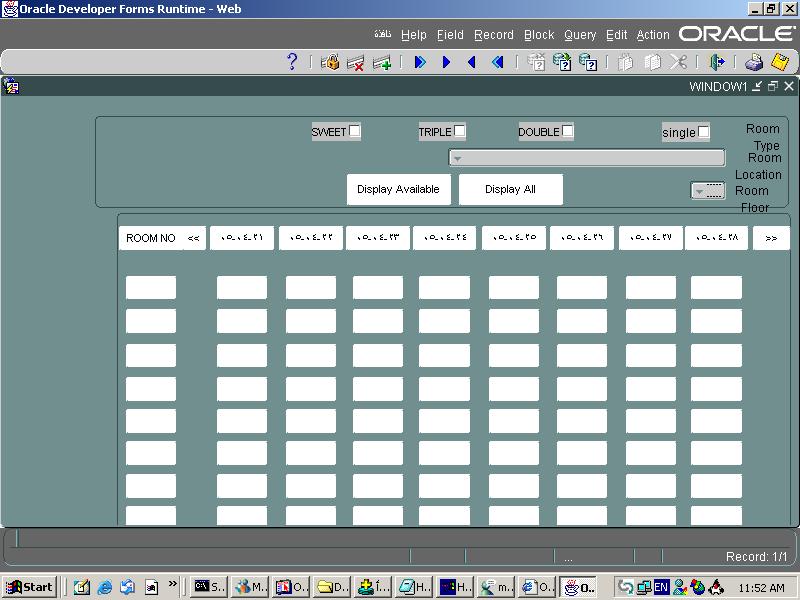Click the Delete Record toolbar icon

pyautogui.click(x=355, y=62)
